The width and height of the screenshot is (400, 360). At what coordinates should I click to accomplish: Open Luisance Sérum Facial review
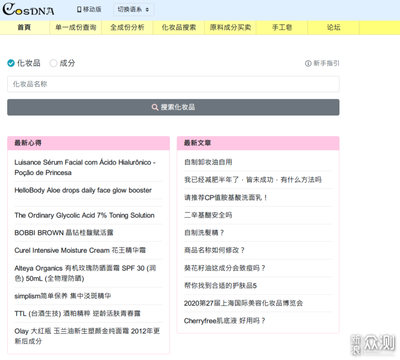[x=85, y=167]
